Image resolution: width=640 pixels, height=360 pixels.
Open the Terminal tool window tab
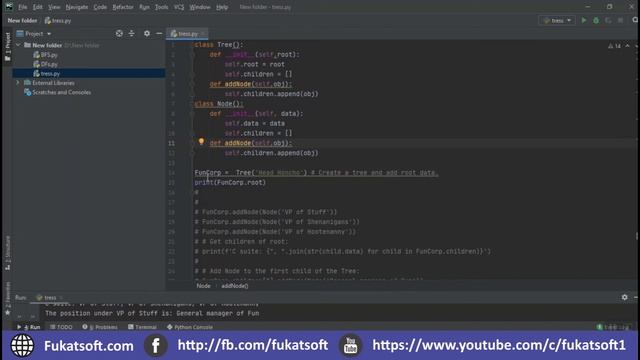(x=142, y=327)
